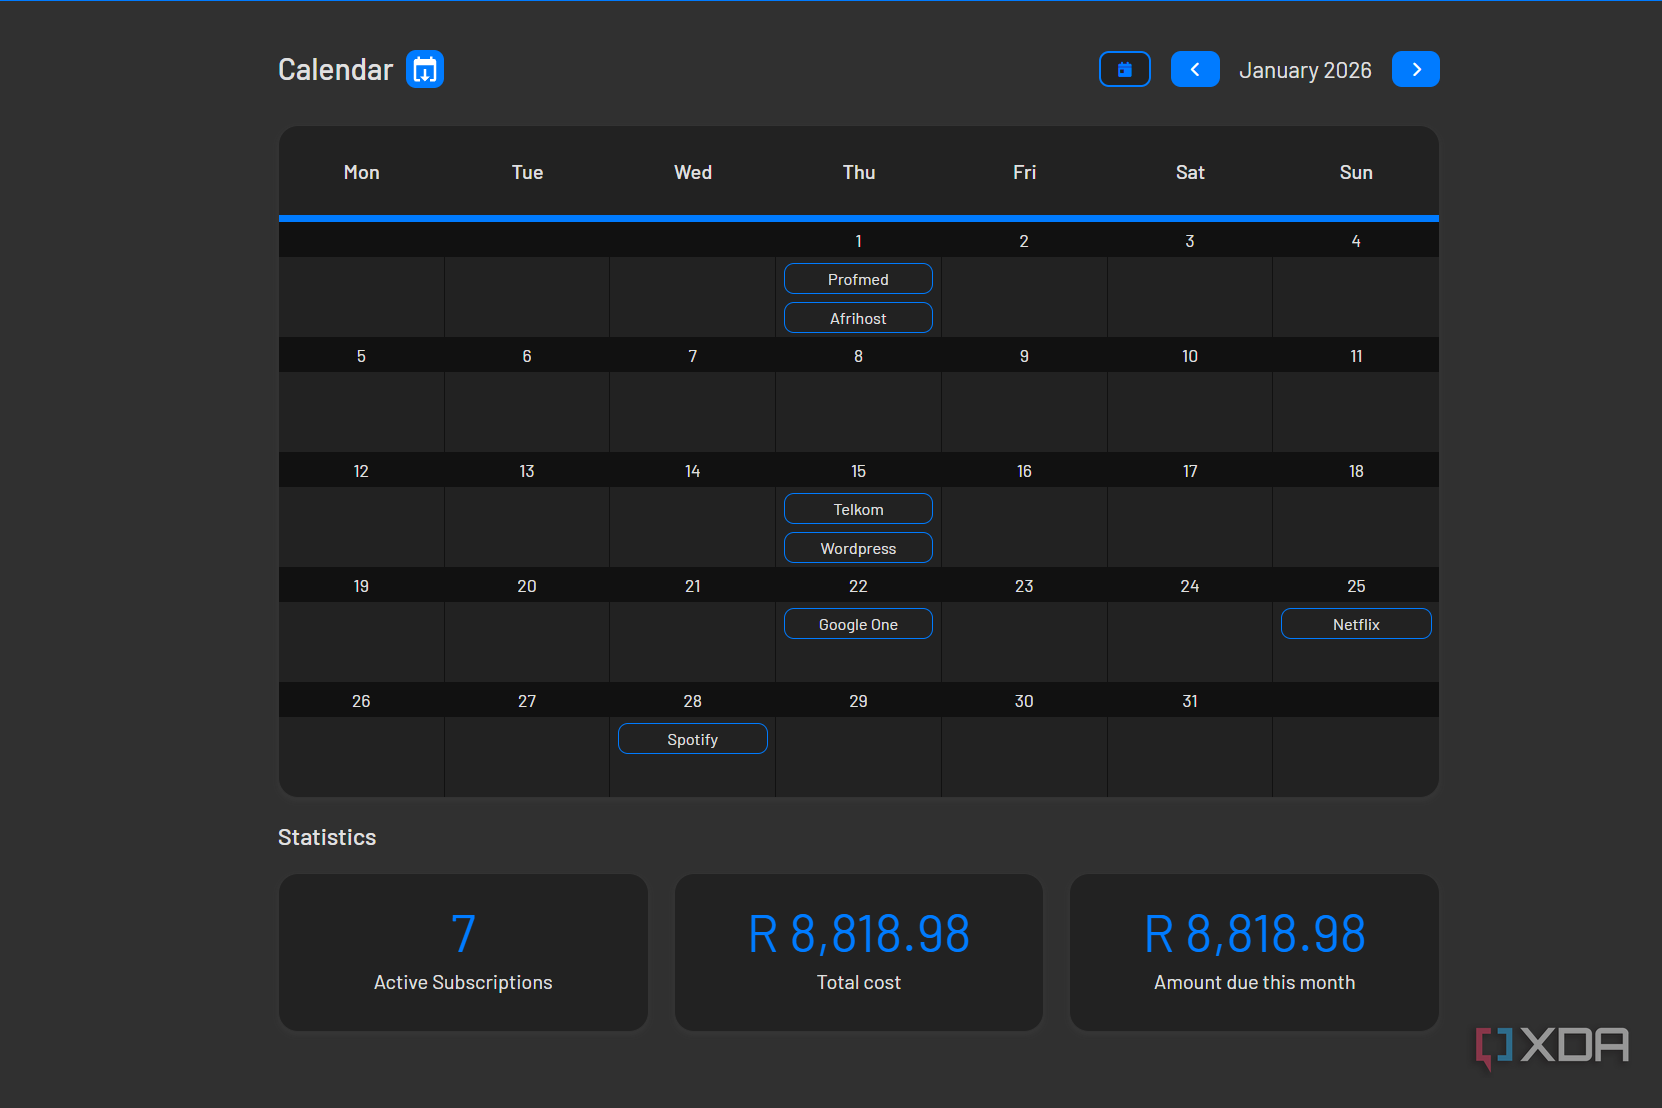Select day 19 in the calendar

pos(361,586)
